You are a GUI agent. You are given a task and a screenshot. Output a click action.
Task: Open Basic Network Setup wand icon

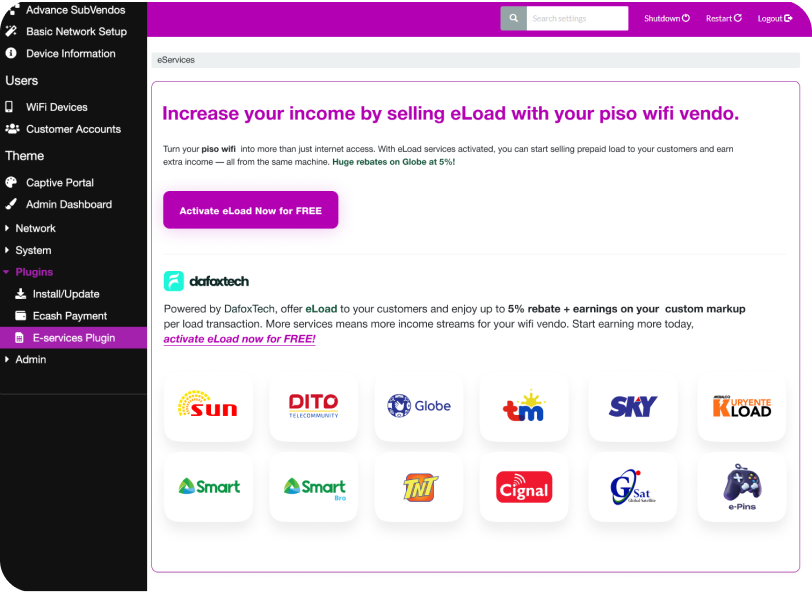11,31
